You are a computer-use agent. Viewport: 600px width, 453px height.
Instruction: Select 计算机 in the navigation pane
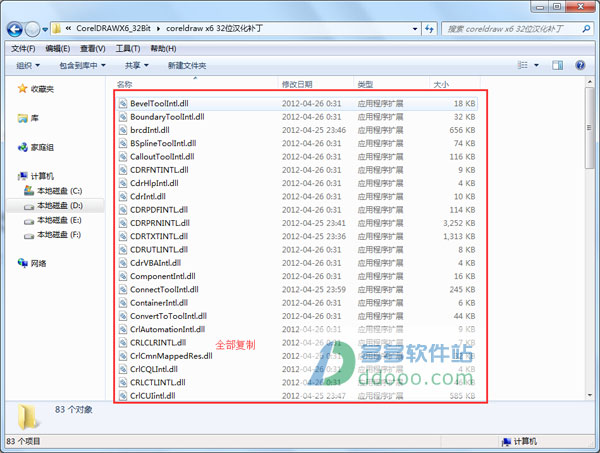(36, 176)
